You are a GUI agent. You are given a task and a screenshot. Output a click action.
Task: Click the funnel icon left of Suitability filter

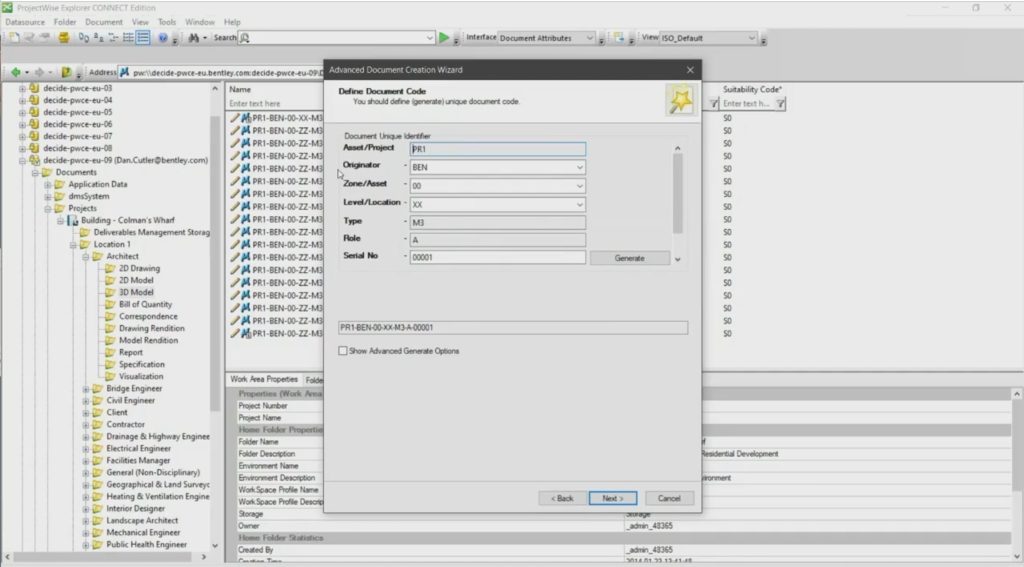tap(713, 103)
